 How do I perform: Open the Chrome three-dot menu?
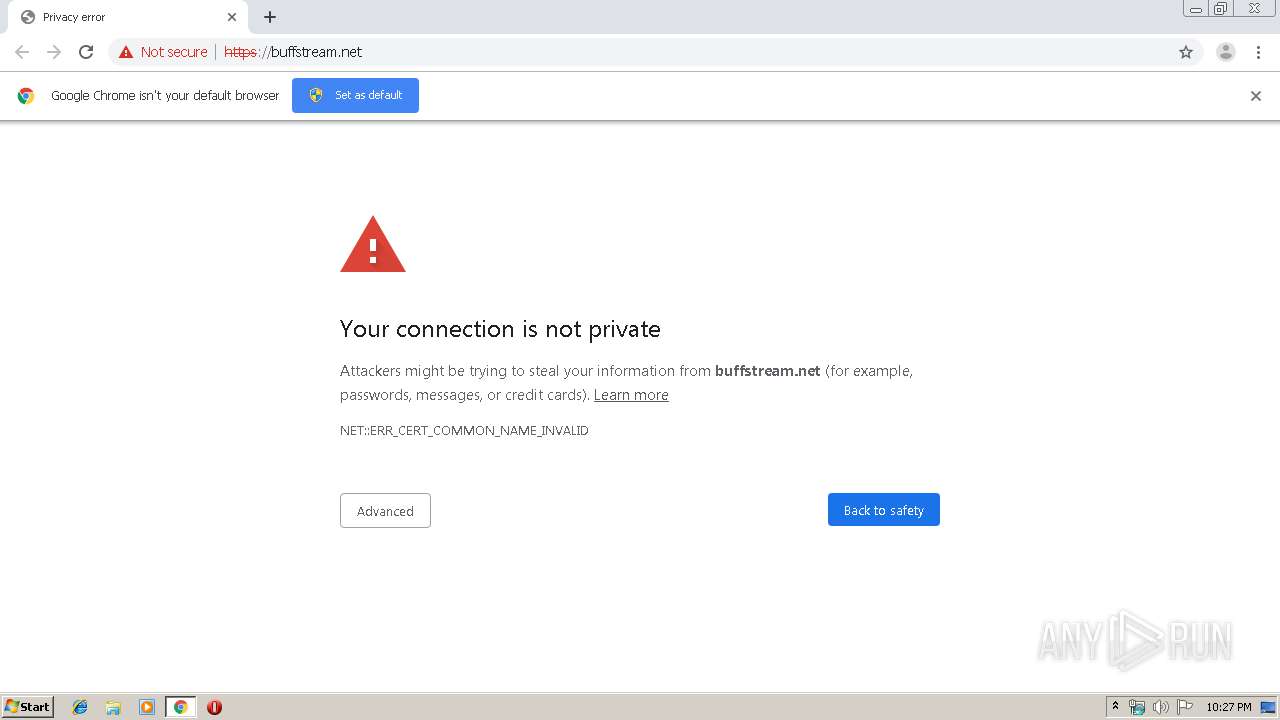point(1258,52)
